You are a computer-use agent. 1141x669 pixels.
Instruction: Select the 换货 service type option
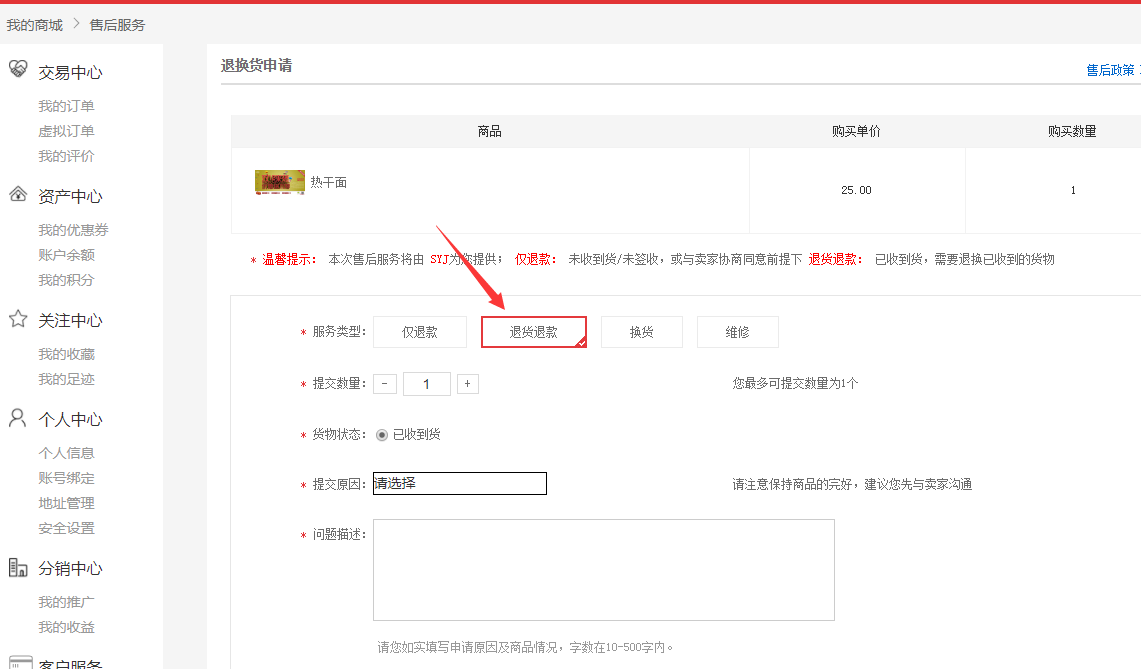pos(641,332)
